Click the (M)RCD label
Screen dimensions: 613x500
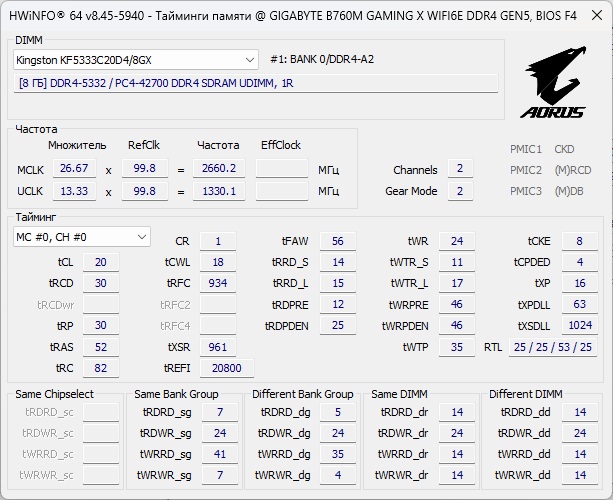tap(573, 170)
